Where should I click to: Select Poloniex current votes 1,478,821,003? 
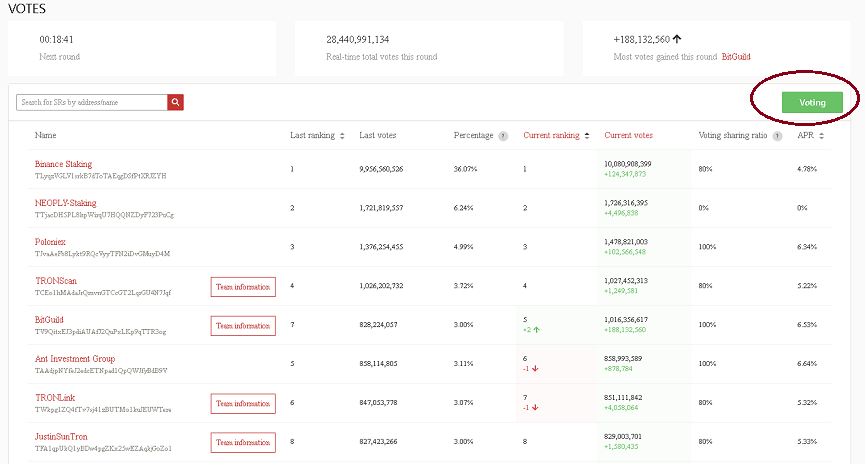point(626,242)
